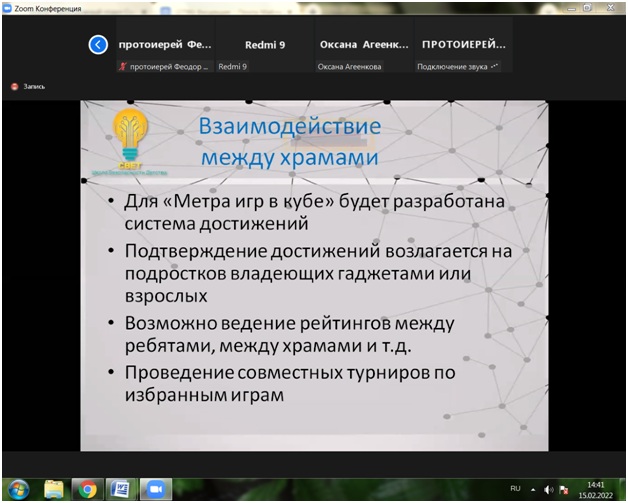Click the red recording indicator icon
This screenshot has height=503, width=628.
(x=14, y=87)
